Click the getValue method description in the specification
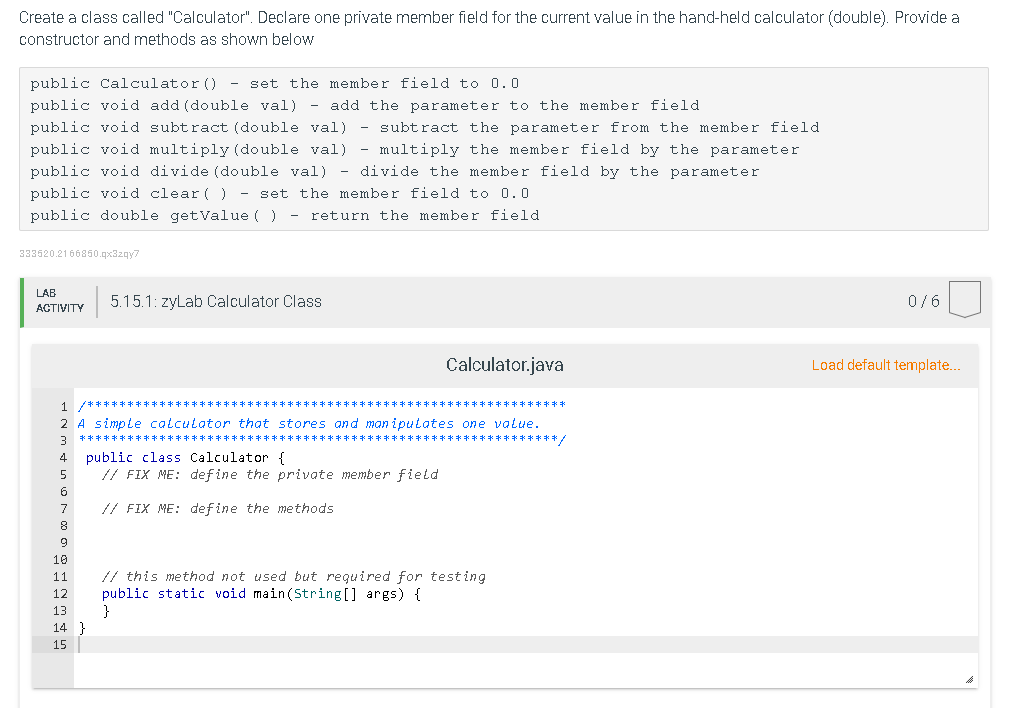 coord(285,215)
